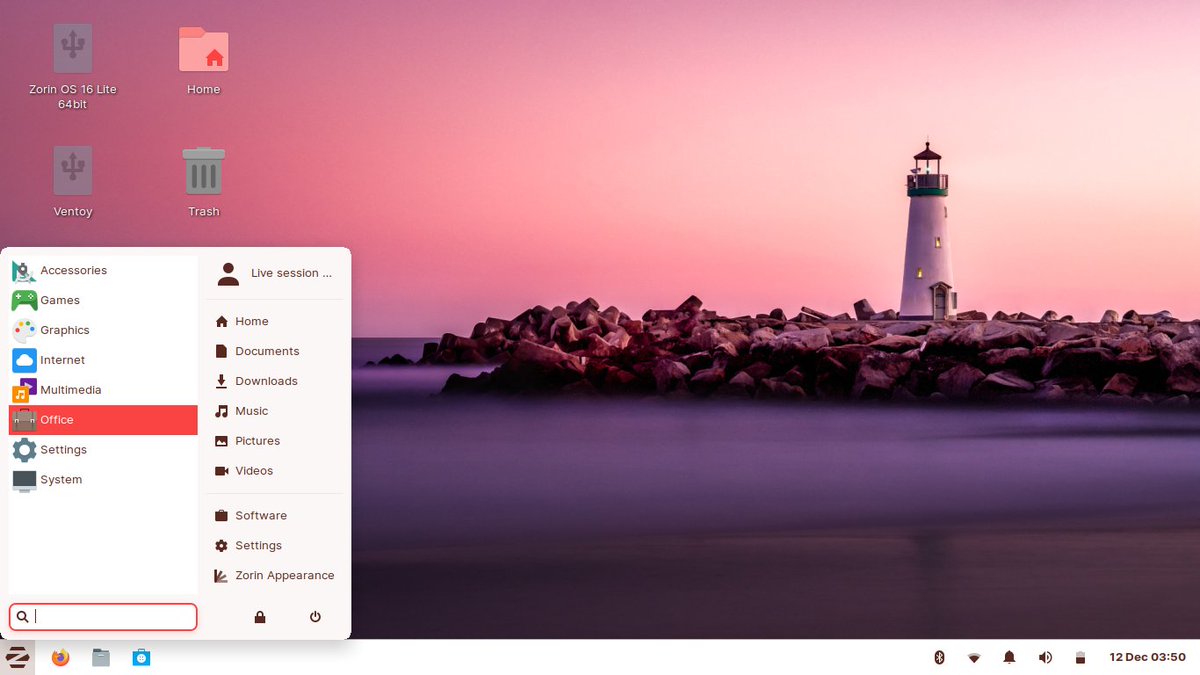1200x675 pixels.
Task: Open the highlighted Office category
Action: [103, 420]
